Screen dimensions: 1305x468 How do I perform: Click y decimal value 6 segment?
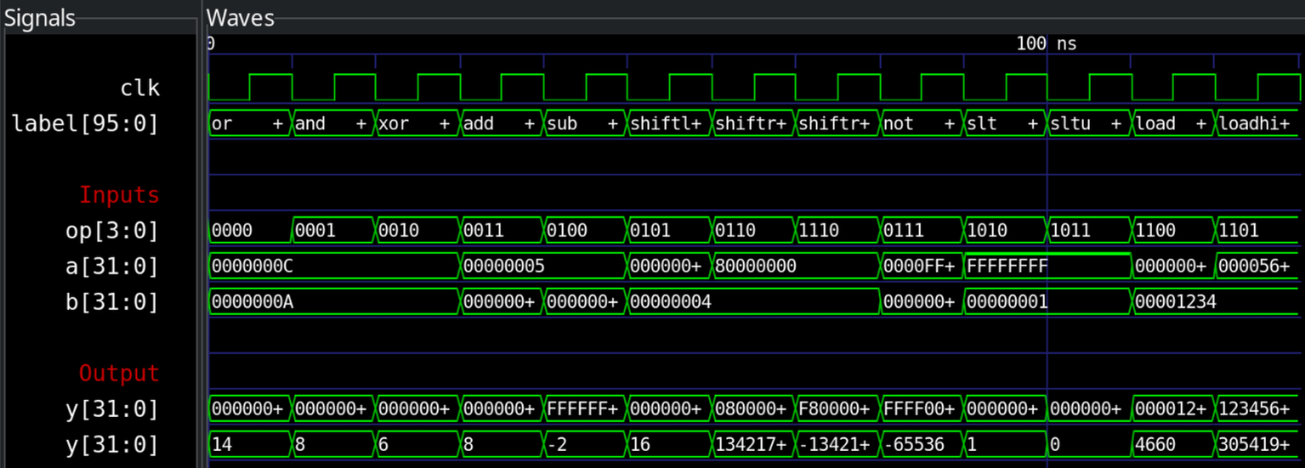417,445
